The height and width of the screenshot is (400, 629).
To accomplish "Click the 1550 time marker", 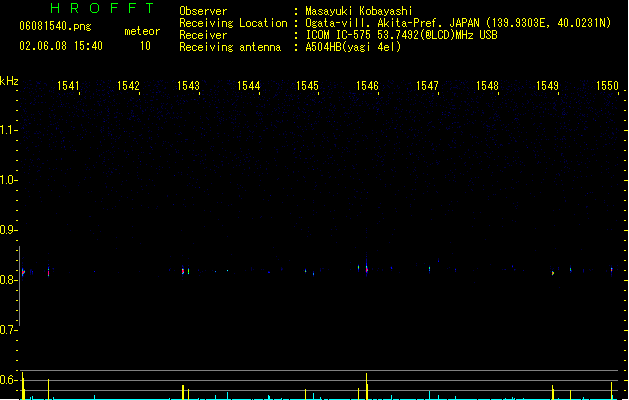I will point(607,86).
